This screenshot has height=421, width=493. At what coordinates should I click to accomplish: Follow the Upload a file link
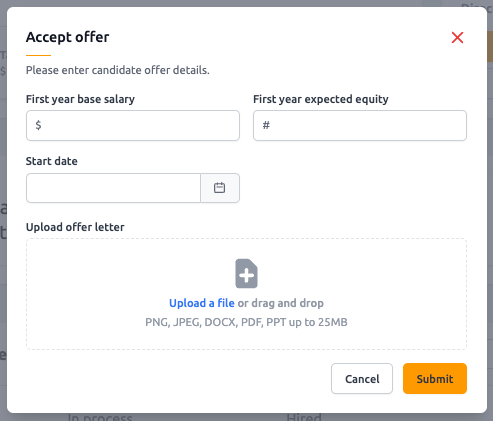[202, 303]
